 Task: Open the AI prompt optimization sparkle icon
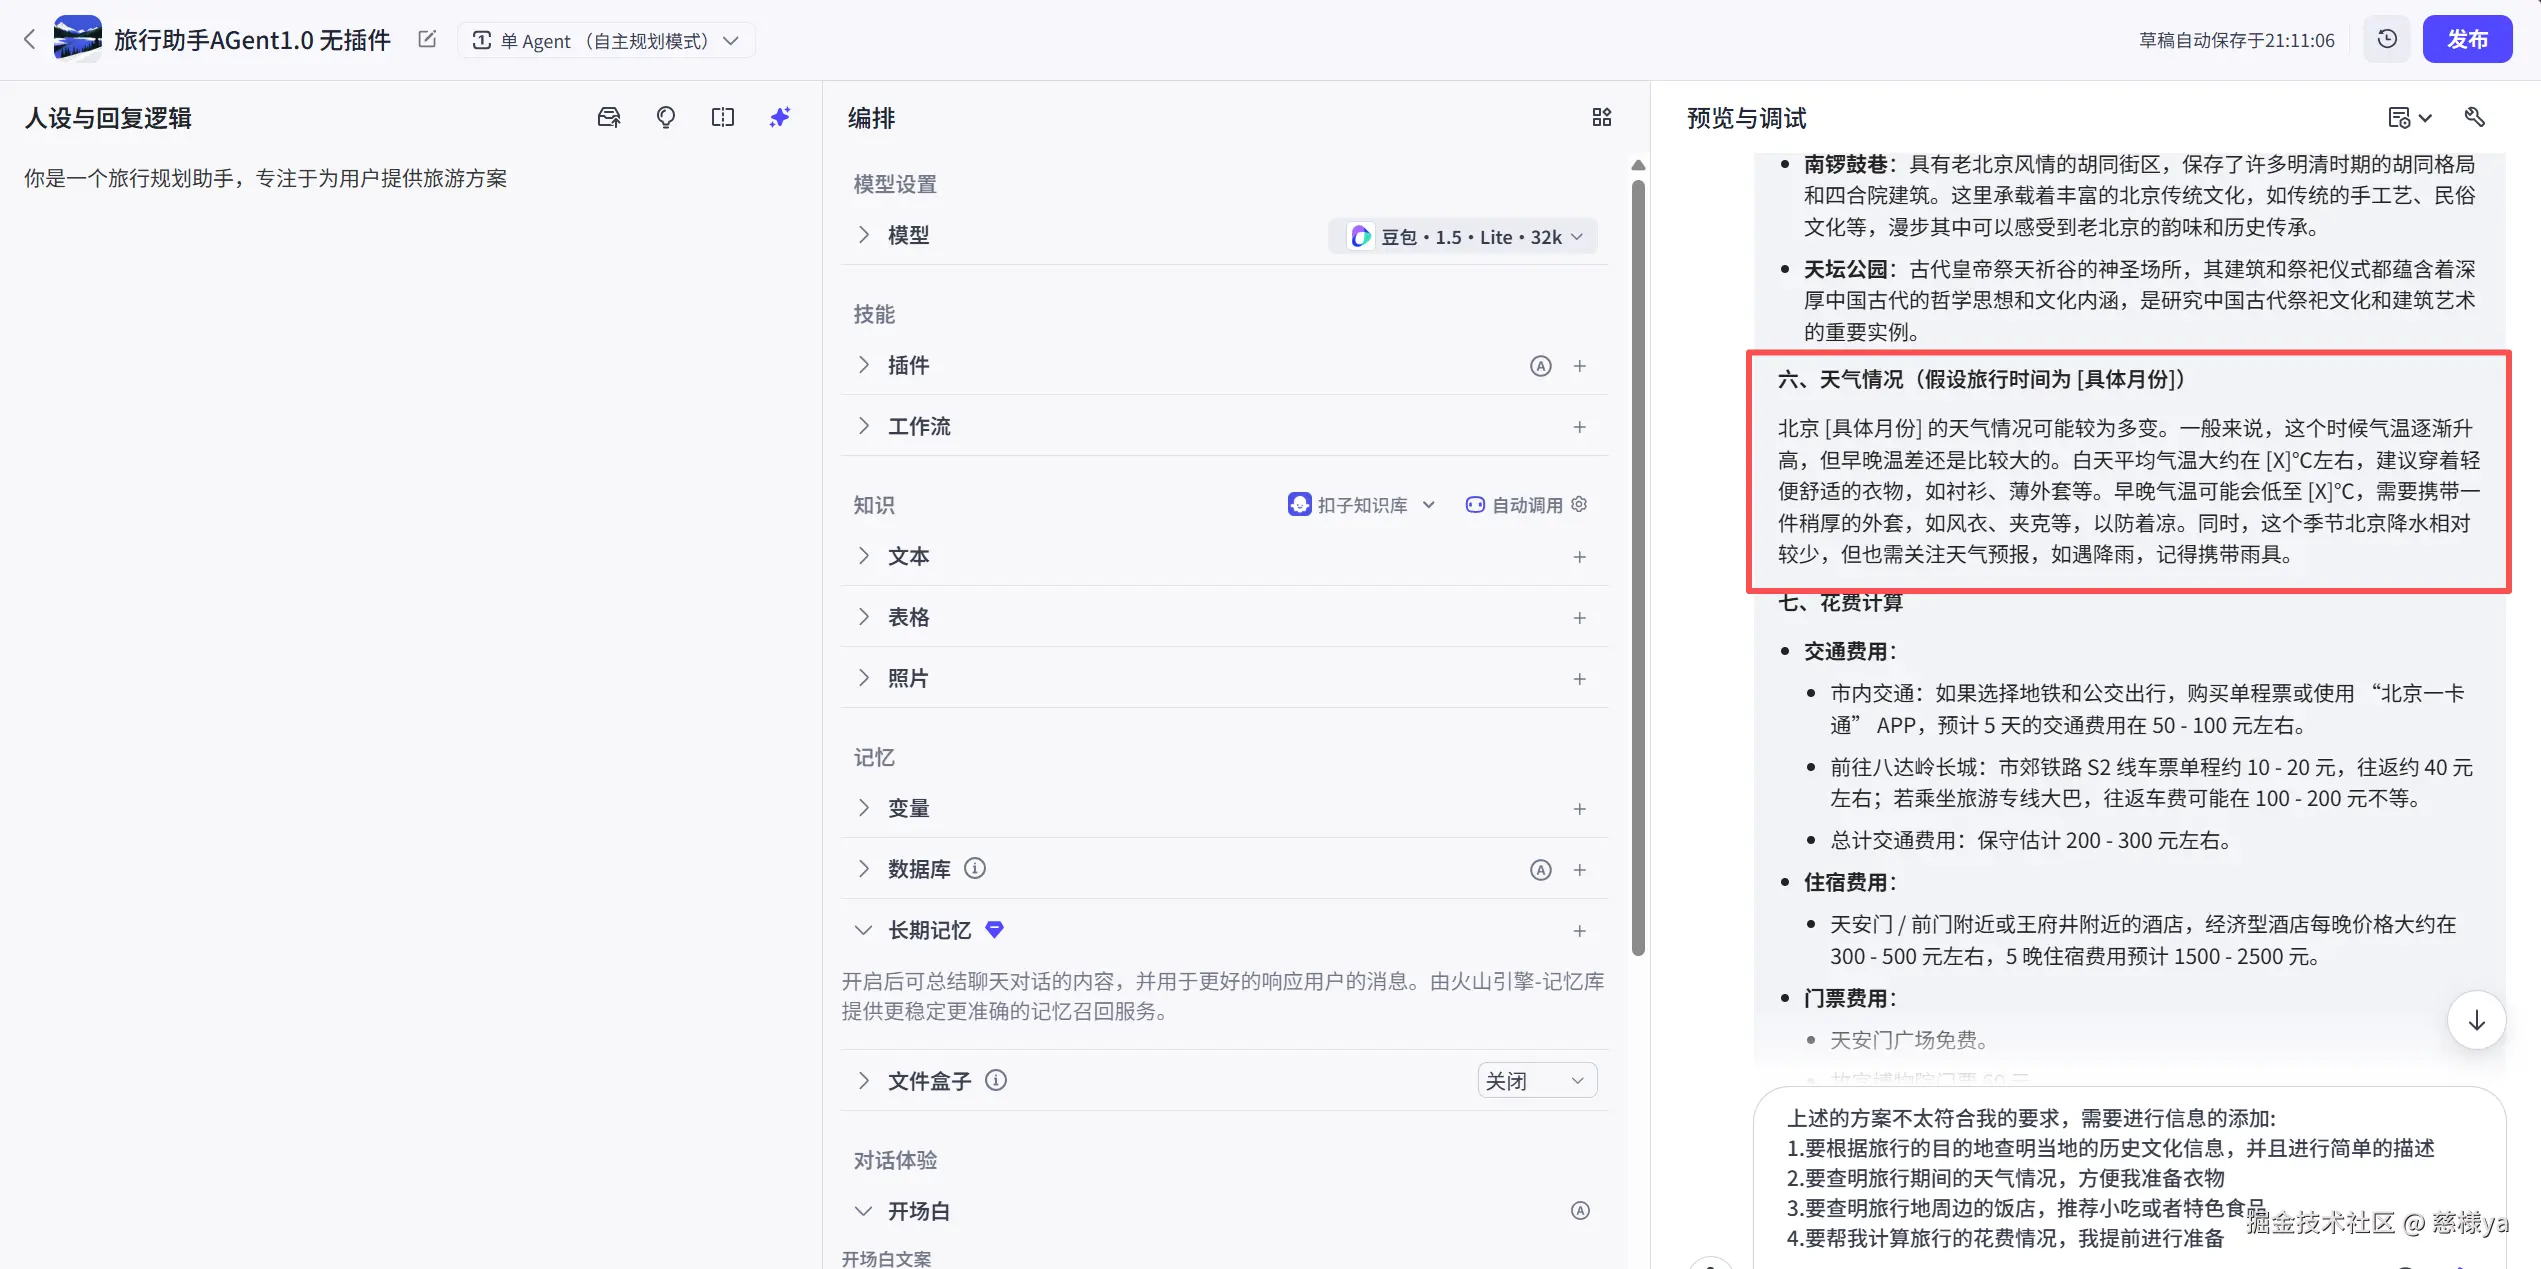click(780, 117)
